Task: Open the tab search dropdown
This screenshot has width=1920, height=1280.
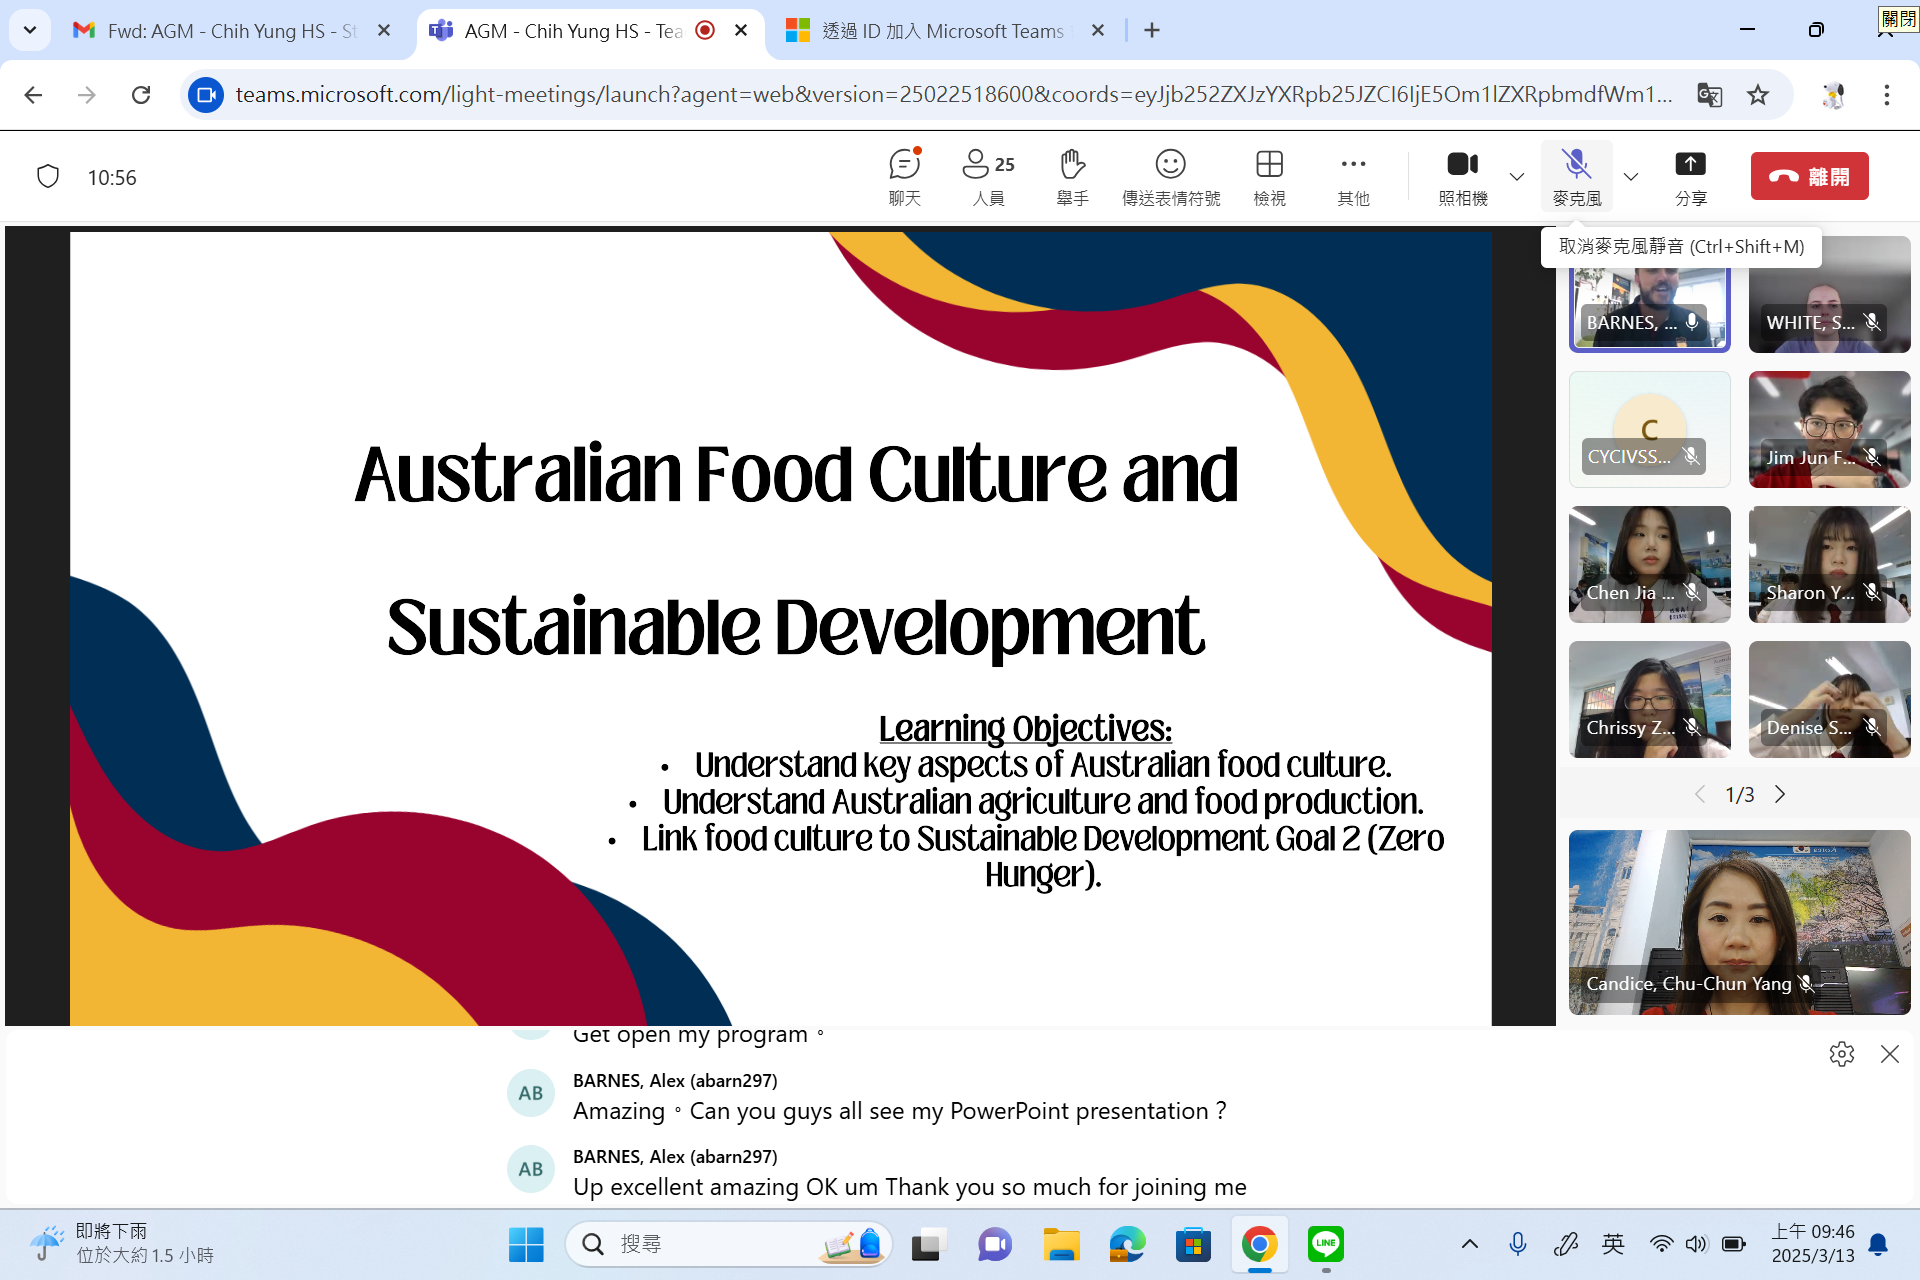Action: pos(30,31)
